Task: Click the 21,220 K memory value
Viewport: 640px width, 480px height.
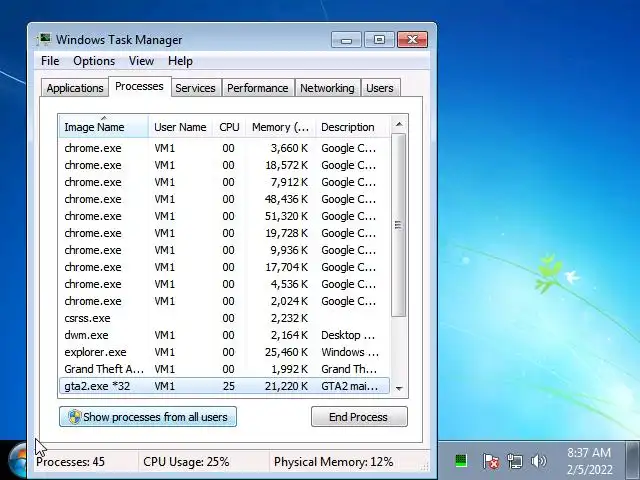Action: coord(286,386)
